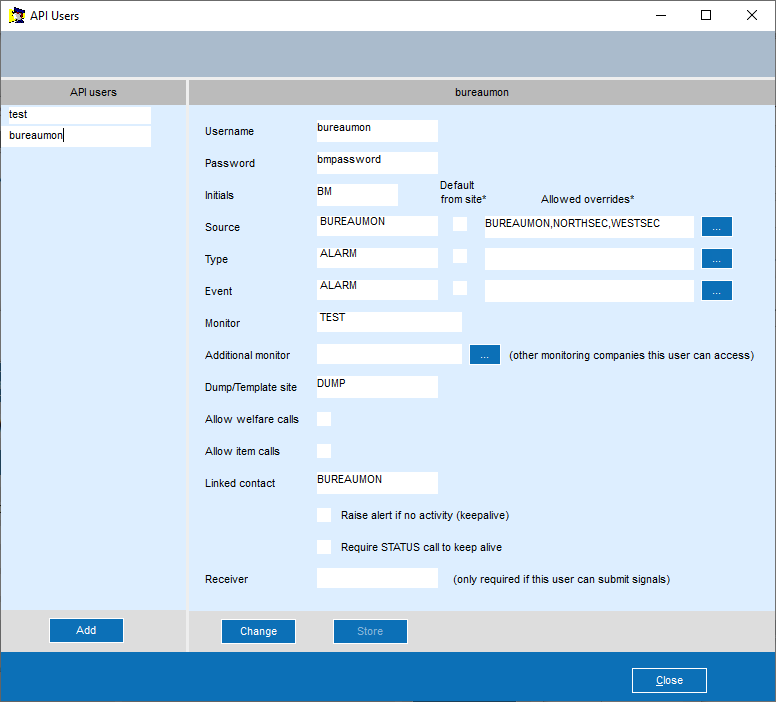776x702 pixels.
Task: Click the Add button
Action: (x=86, y=630)
